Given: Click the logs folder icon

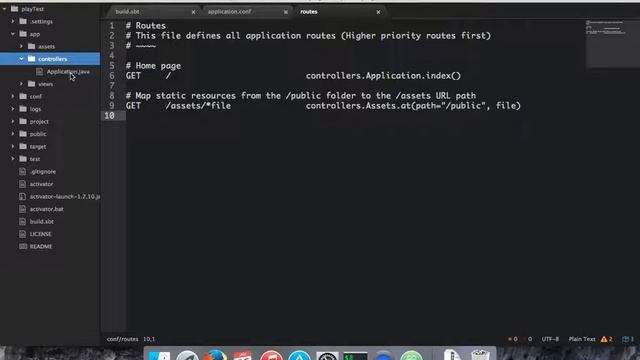Looking at the screenshot, I should coord(23,109).
